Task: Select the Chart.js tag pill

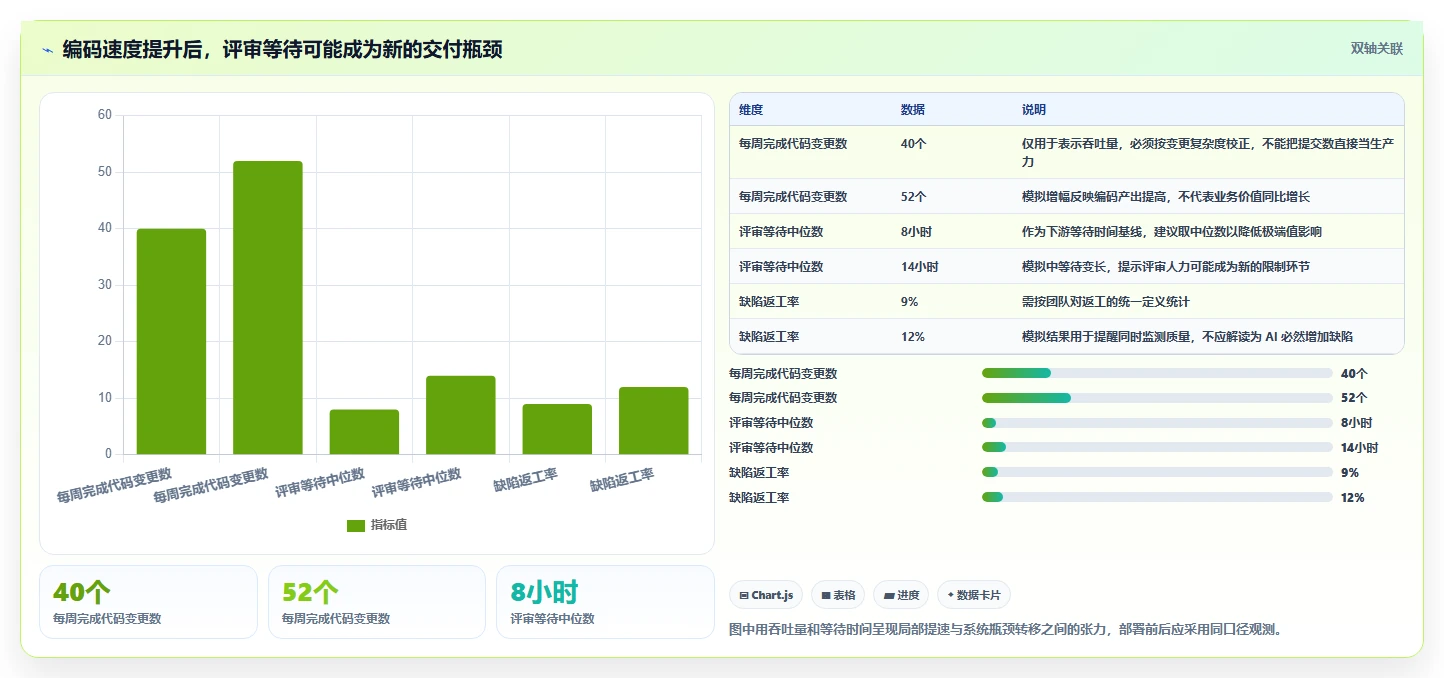Action: click(766, 595)
